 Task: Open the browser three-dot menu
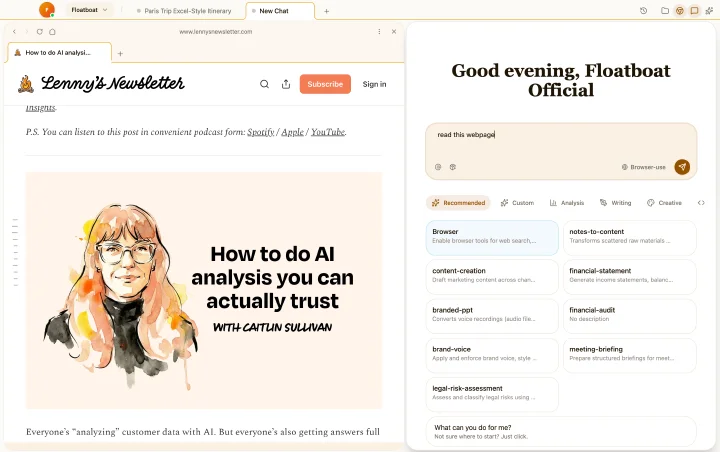click(379, 32)
